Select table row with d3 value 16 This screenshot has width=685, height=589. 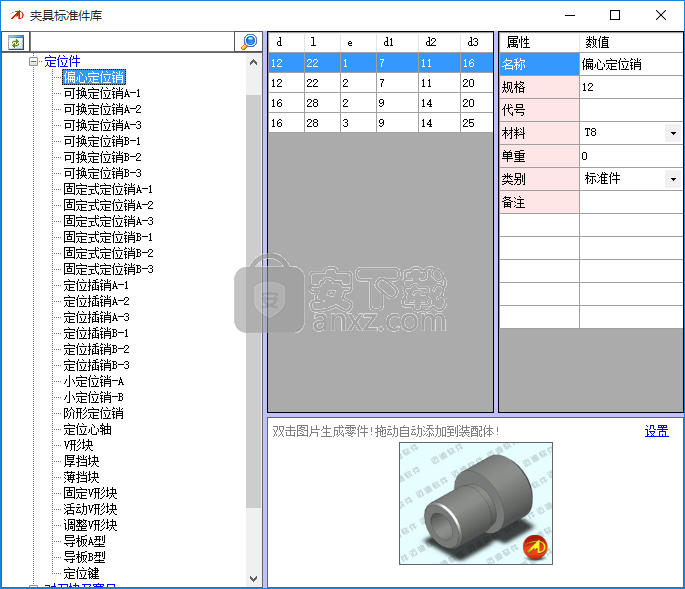click(x=381, y=63)
